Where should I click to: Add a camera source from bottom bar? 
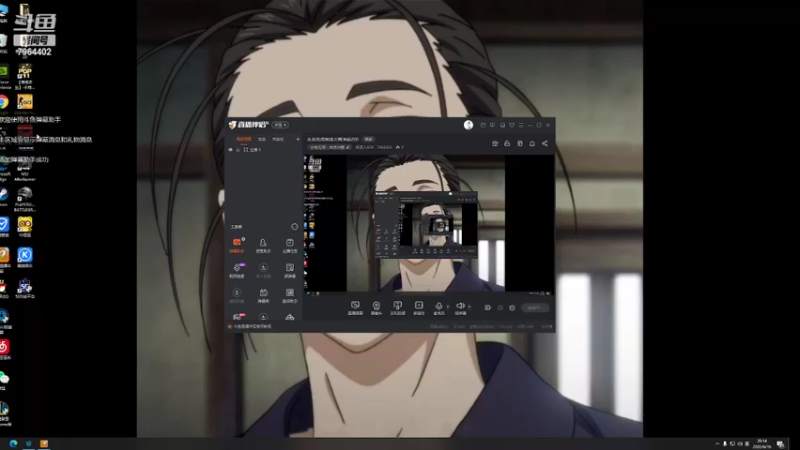tap(376, 308)
